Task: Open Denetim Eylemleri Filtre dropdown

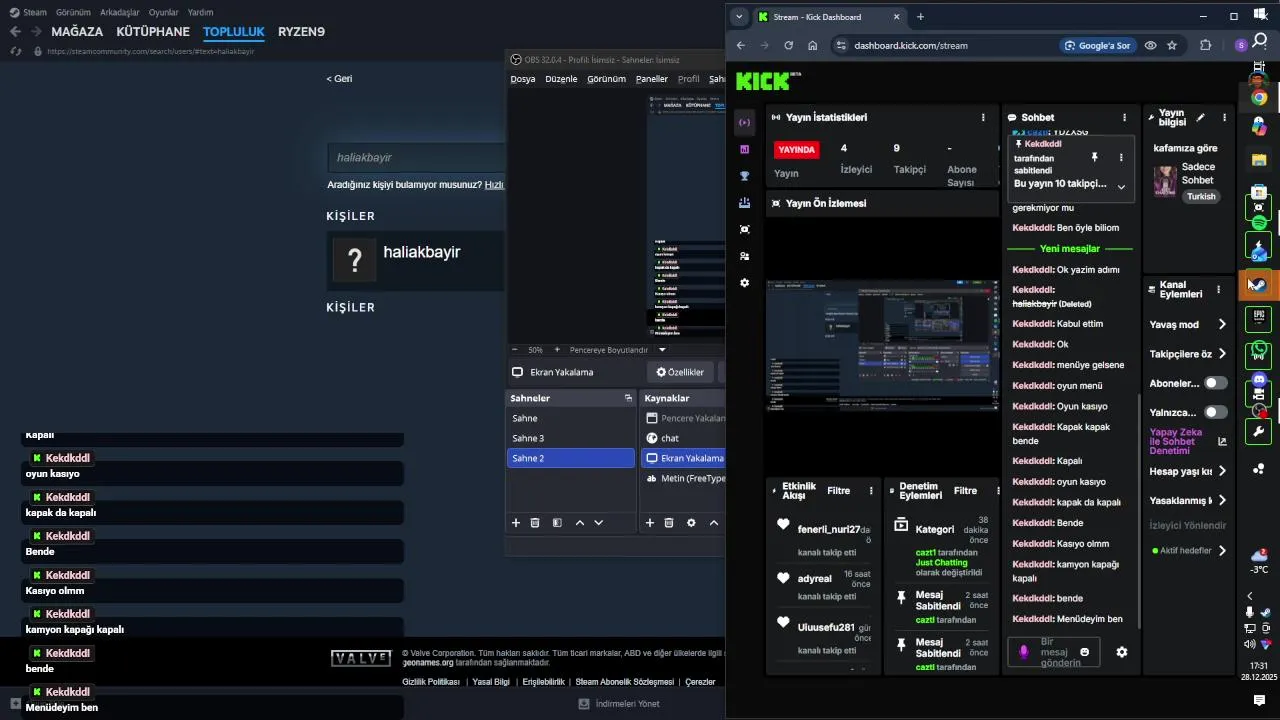Action: [x=965, y=491]
